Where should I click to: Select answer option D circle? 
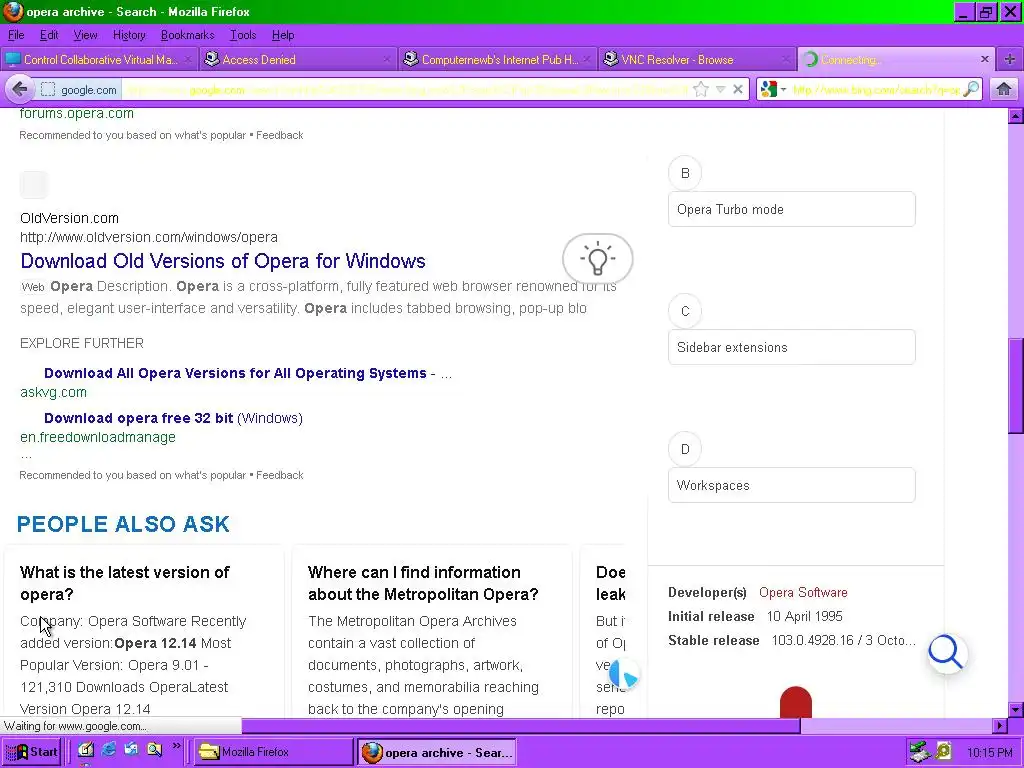point(685,449)
